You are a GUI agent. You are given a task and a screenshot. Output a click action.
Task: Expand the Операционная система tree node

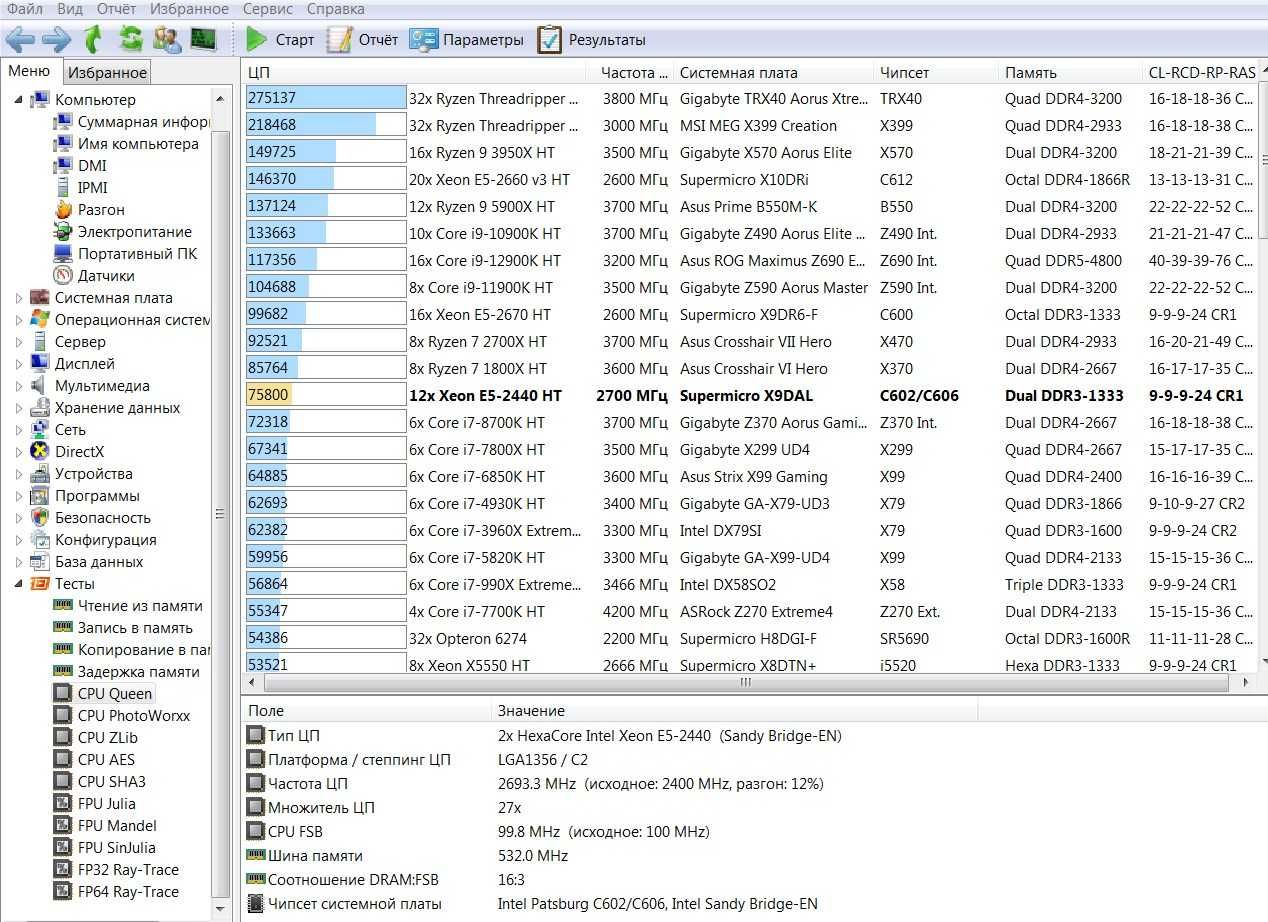click(x=19, y=320)
